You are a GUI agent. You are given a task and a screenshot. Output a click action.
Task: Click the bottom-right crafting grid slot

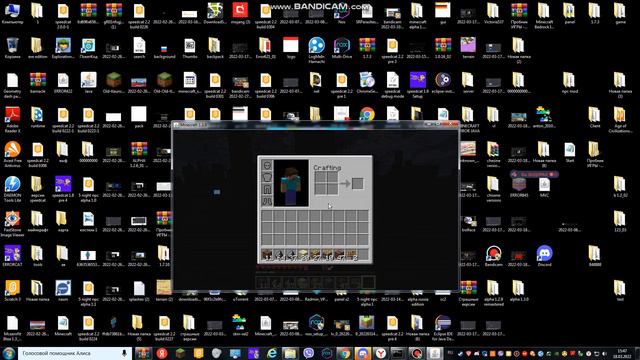coord(332,189)
